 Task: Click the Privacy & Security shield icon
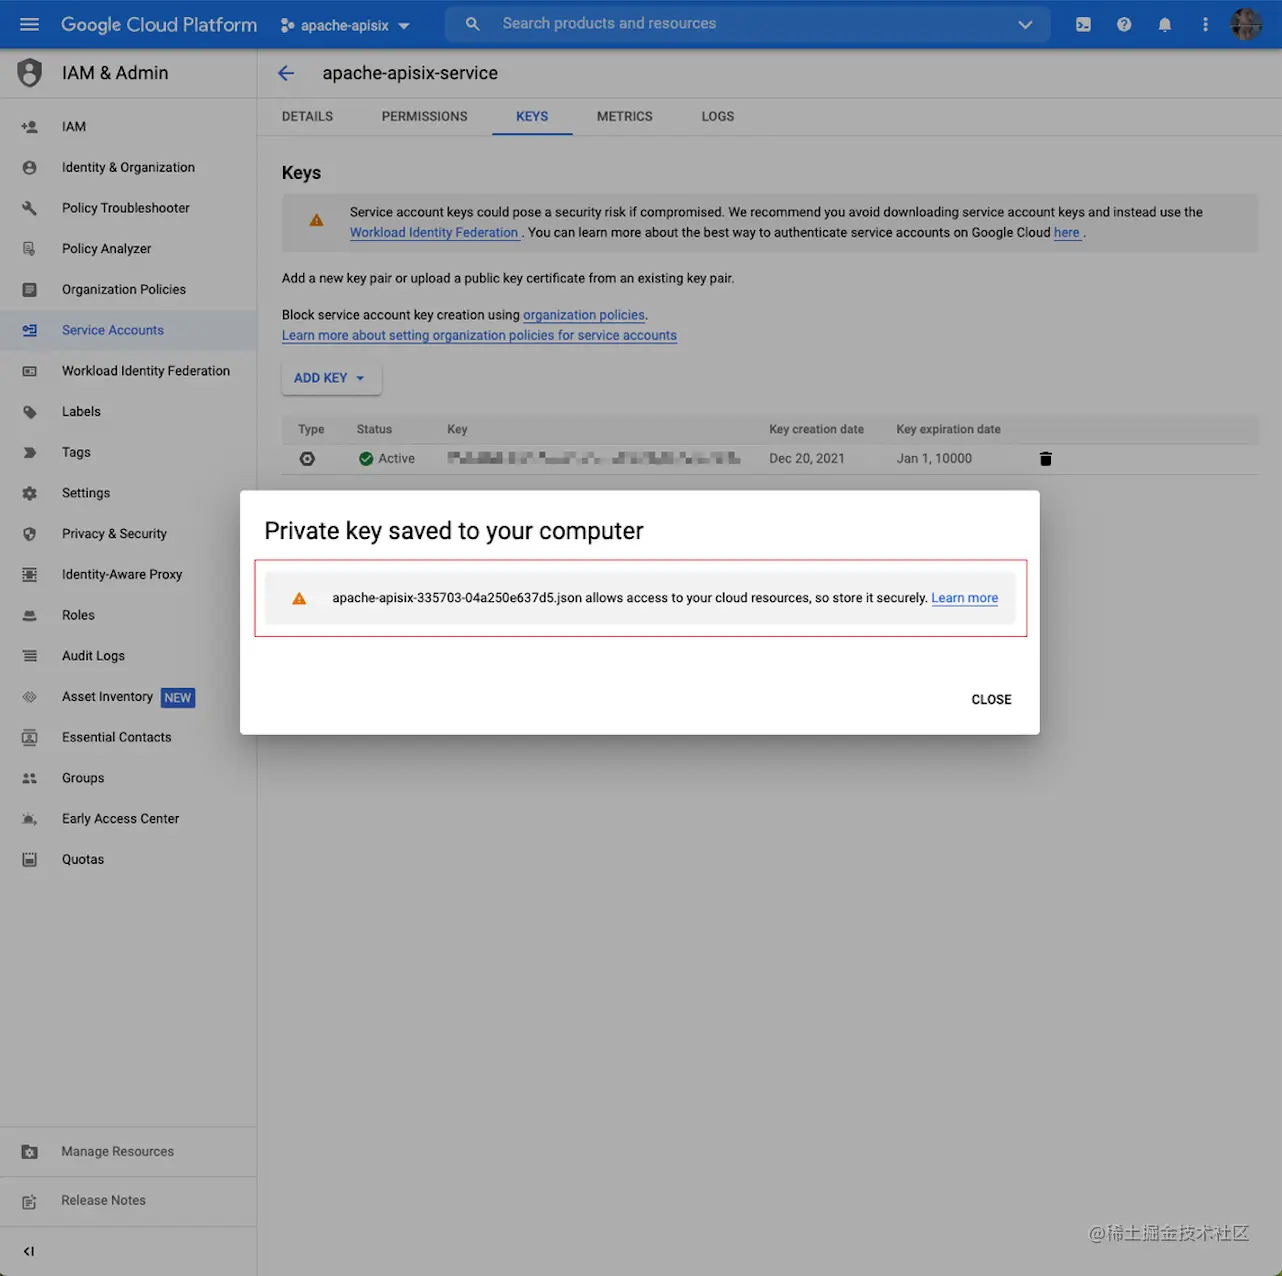coord(30,534)
